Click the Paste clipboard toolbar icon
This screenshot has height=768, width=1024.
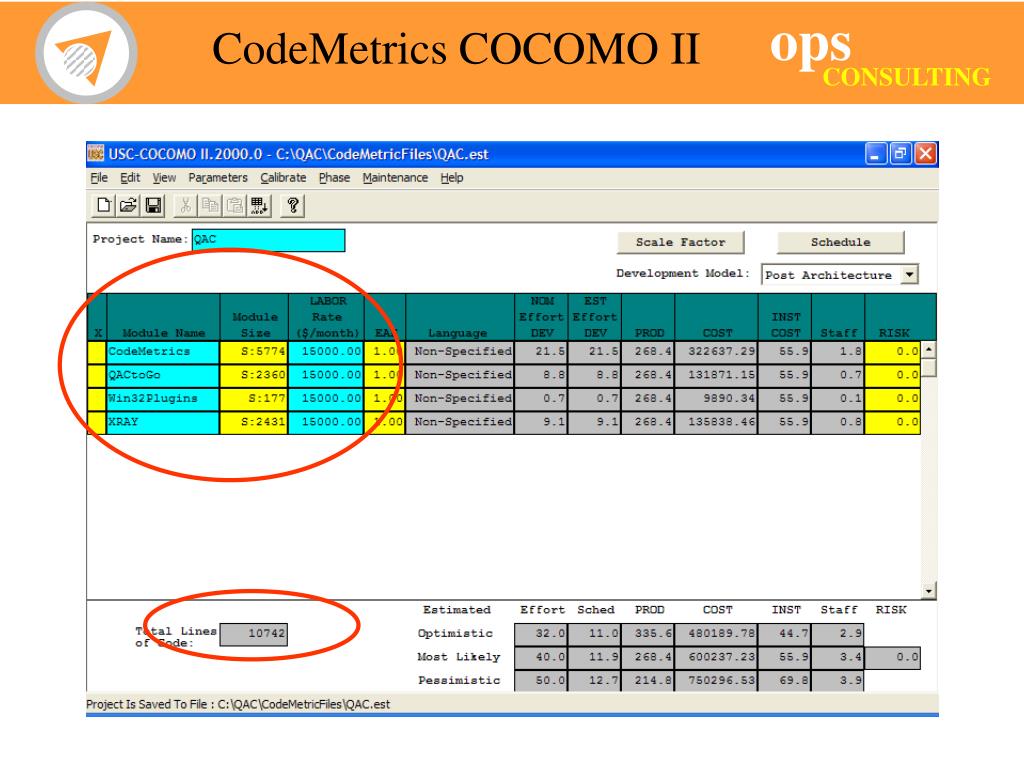234,206
